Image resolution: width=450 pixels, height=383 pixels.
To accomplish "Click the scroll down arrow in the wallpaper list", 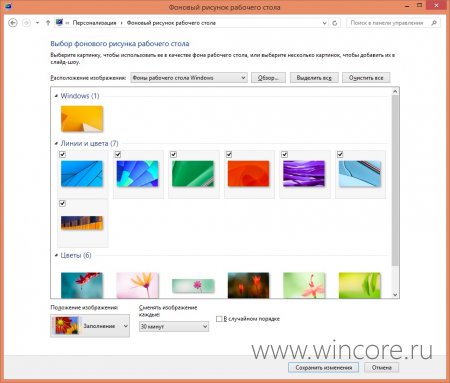I will coord(395,295).
